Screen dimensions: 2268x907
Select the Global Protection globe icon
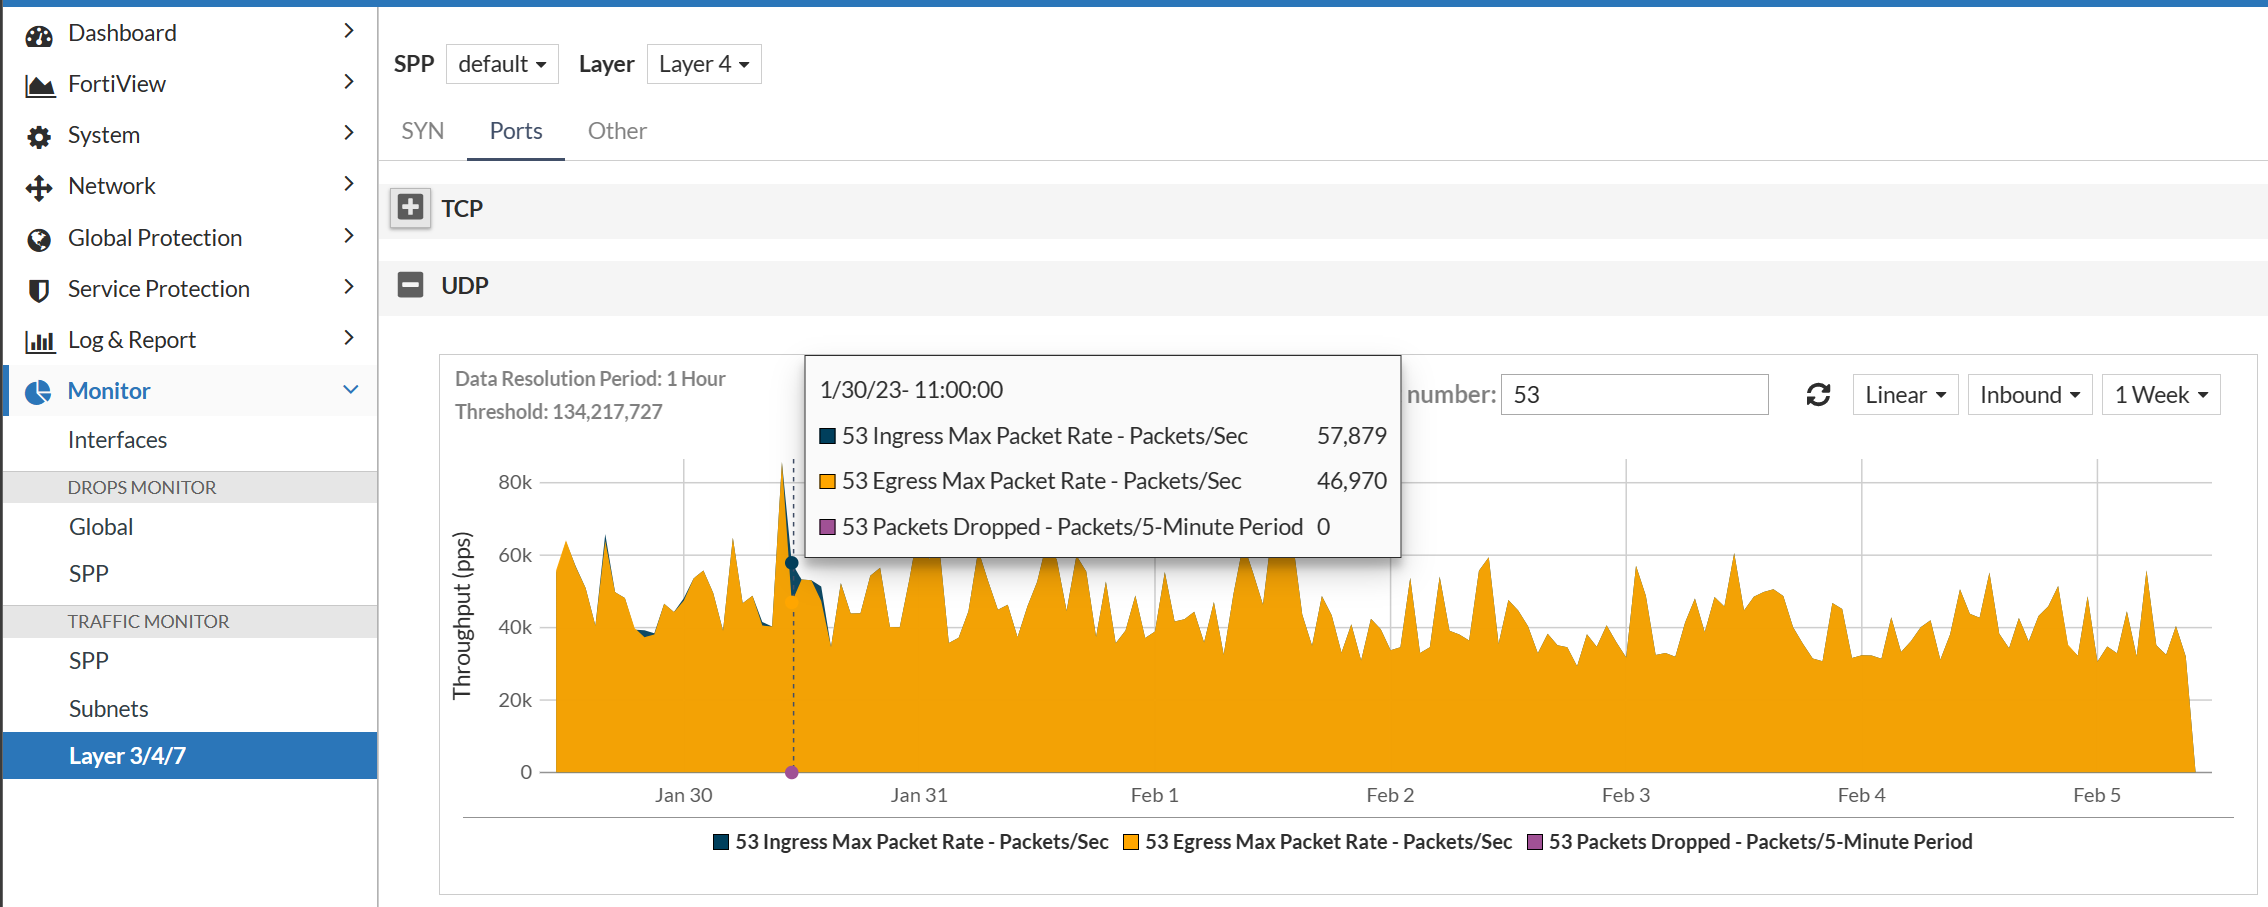point(39,237)
